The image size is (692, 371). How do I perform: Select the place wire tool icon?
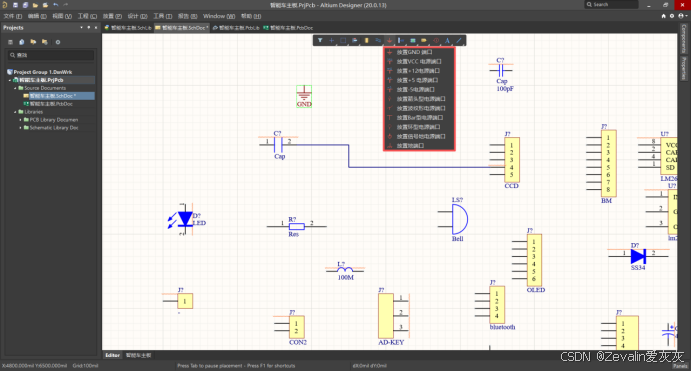(x=378, y=41)
